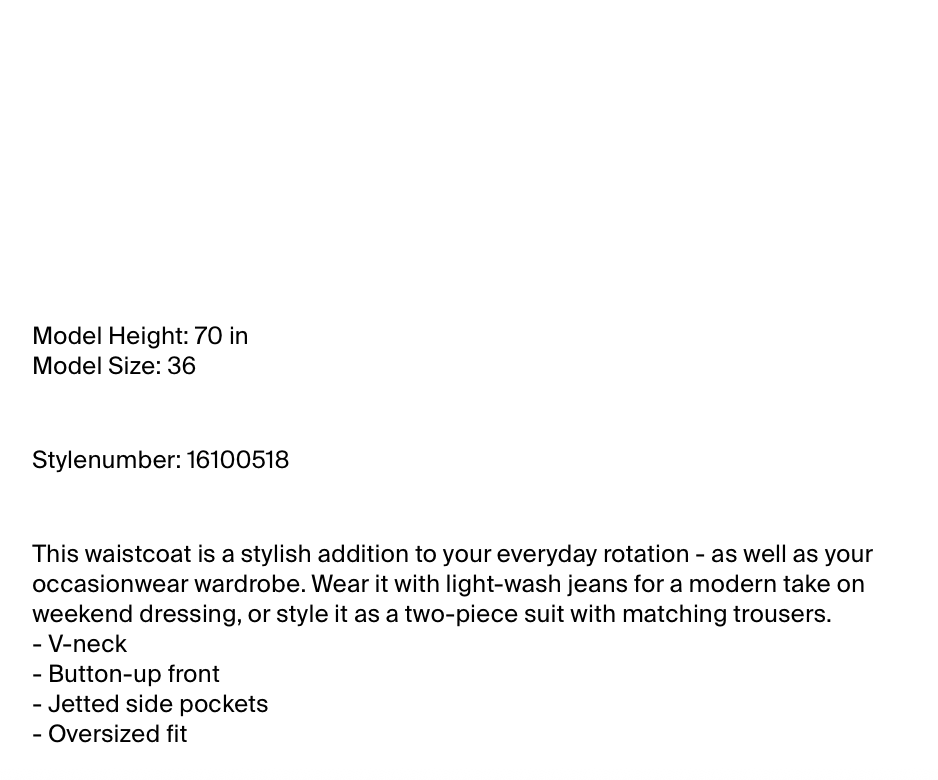The image size is (938, 780).
Task: Click the Model Height label
Action: [x=108, y=336]
